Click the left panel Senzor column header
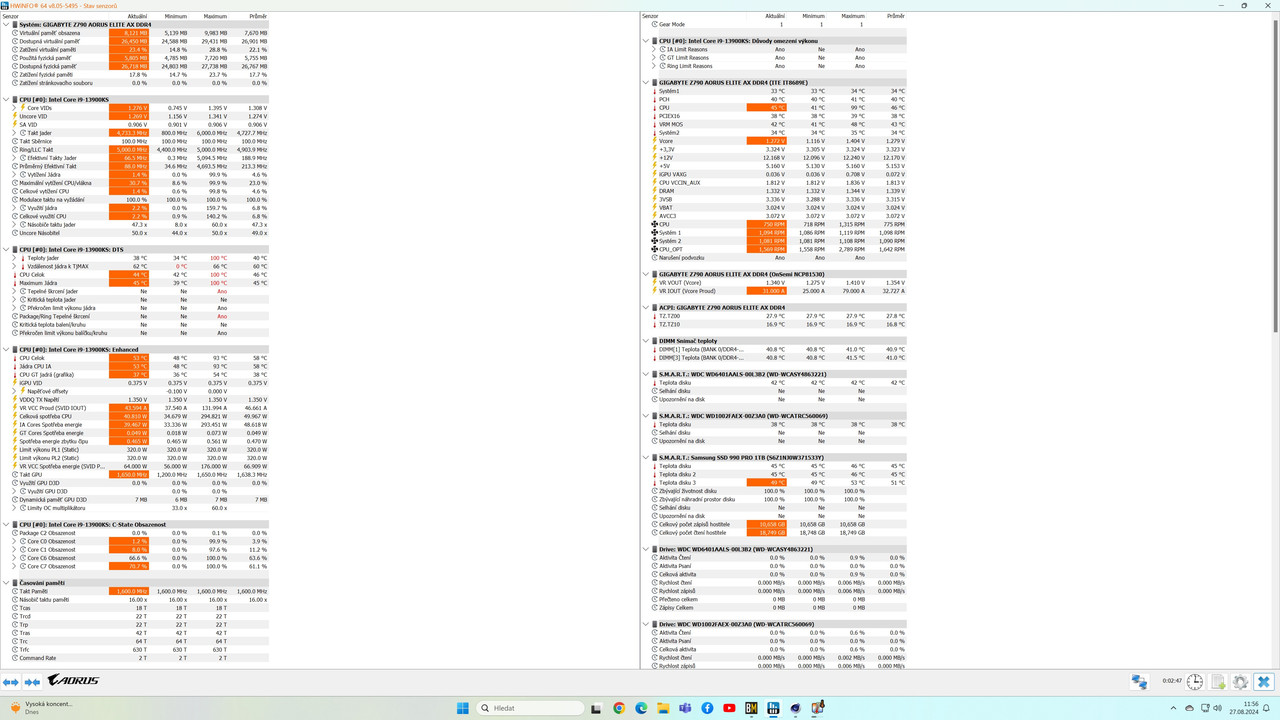 pyautogui.click(x=10, y=16)
